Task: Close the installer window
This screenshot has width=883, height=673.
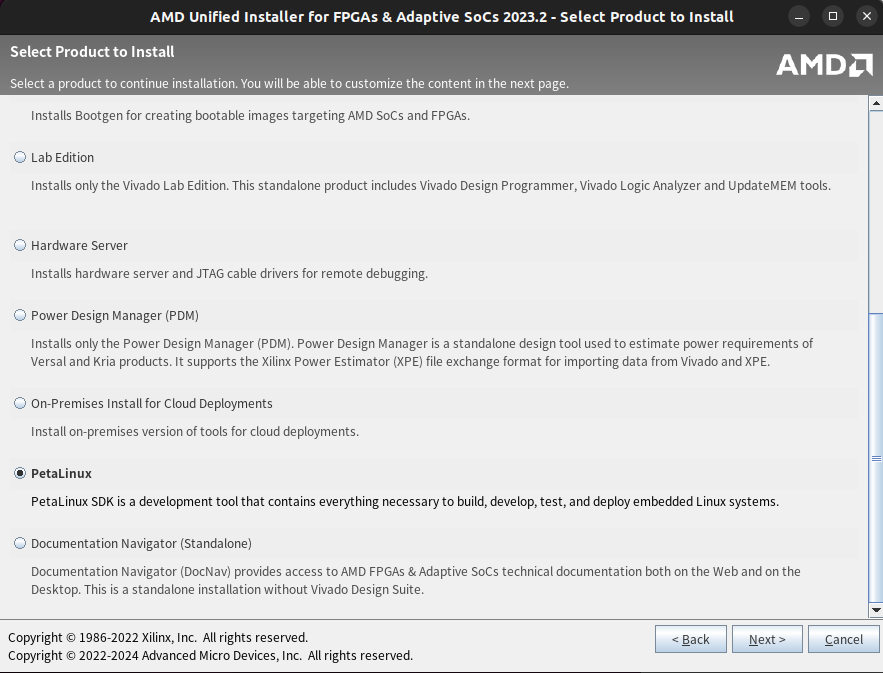Action: (x=867, y=17)
